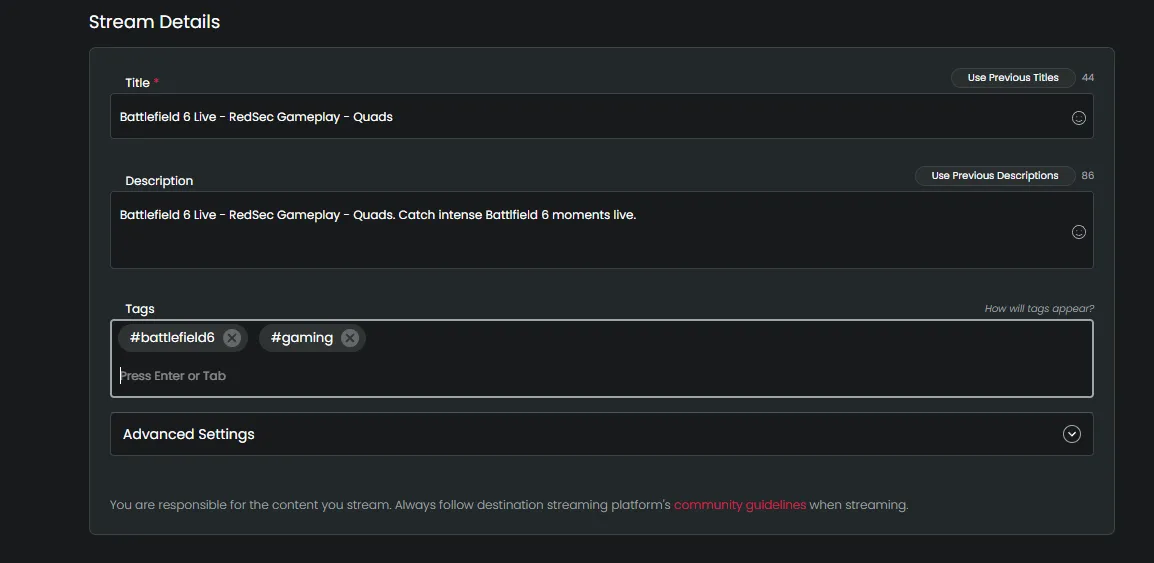Focus the Title text input
This screenshot has height=563, width=1154.
[580, 117]
